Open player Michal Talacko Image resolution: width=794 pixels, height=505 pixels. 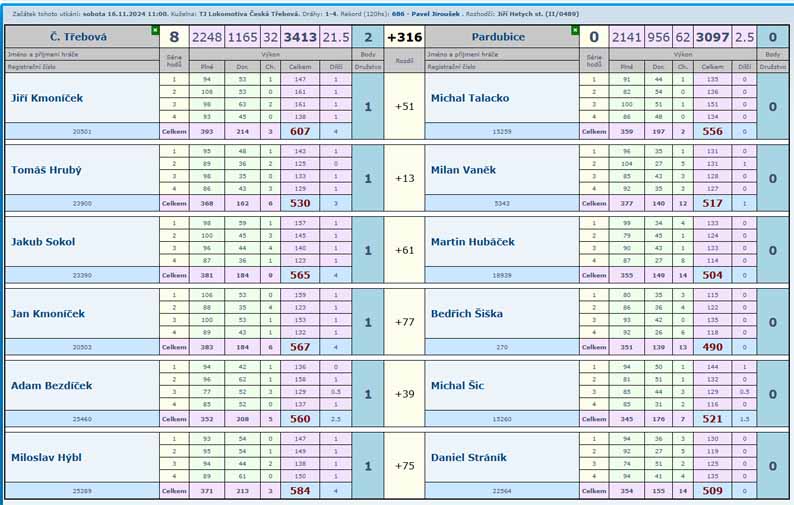coord(470,98)
